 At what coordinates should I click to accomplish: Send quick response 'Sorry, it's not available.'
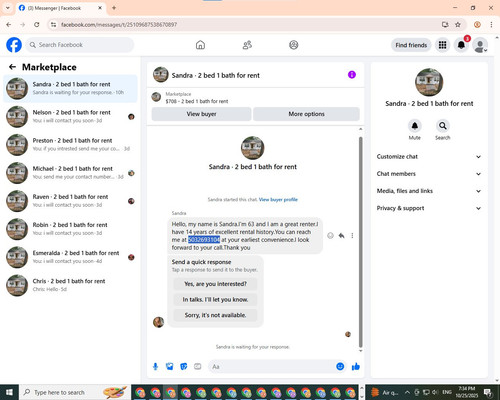point(215,315)
